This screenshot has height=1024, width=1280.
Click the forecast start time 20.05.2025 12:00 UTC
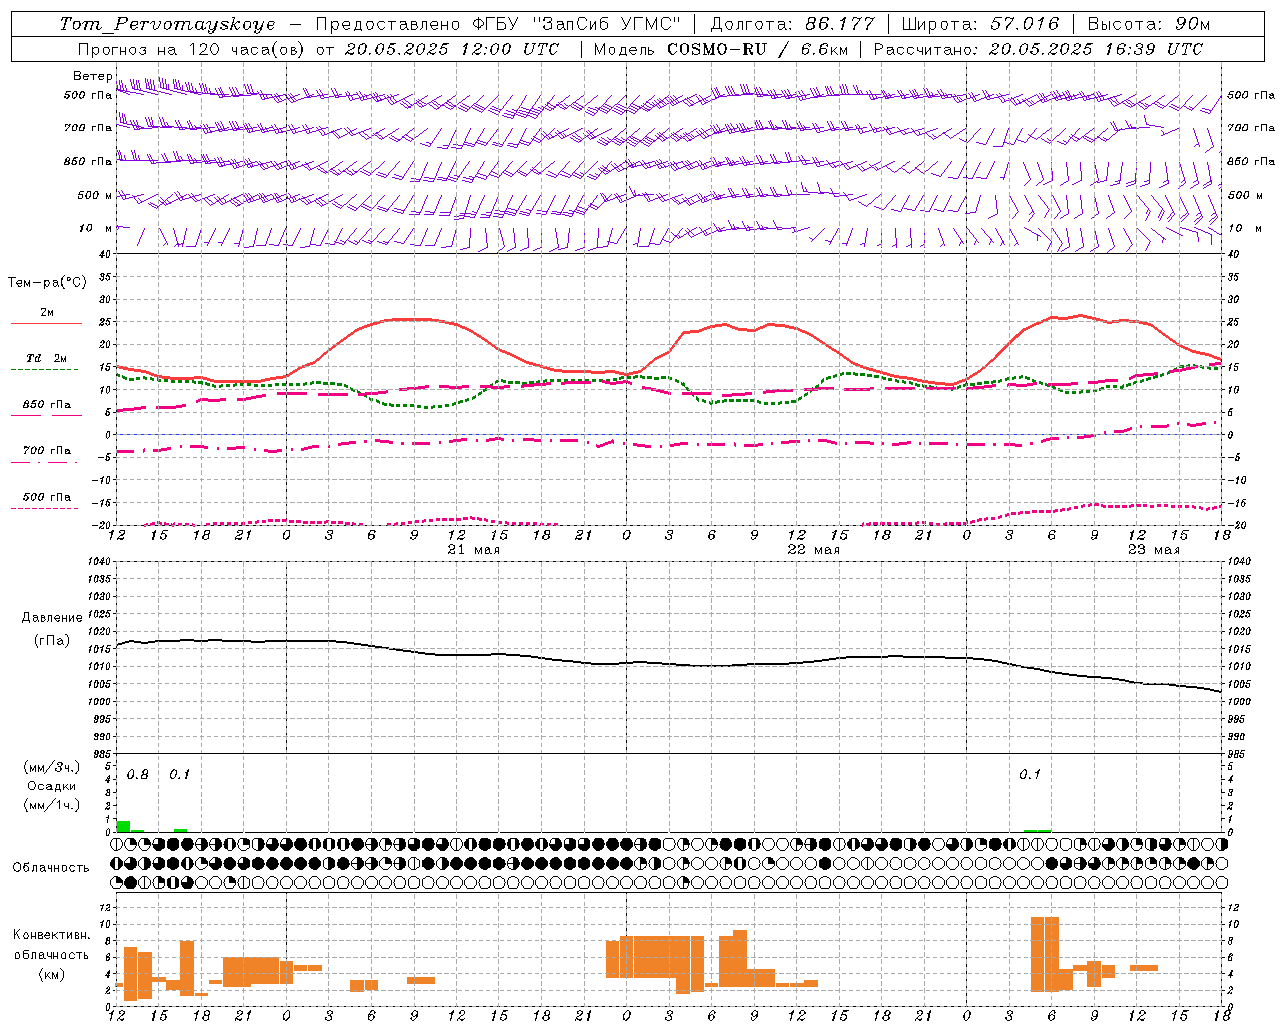[452, 49]
